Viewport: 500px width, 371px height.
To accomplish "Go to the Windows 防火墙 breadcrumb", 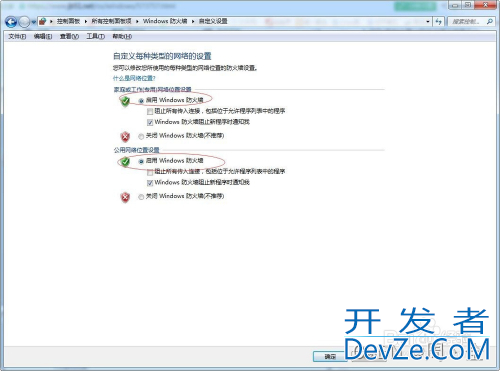I will (165, 21).
